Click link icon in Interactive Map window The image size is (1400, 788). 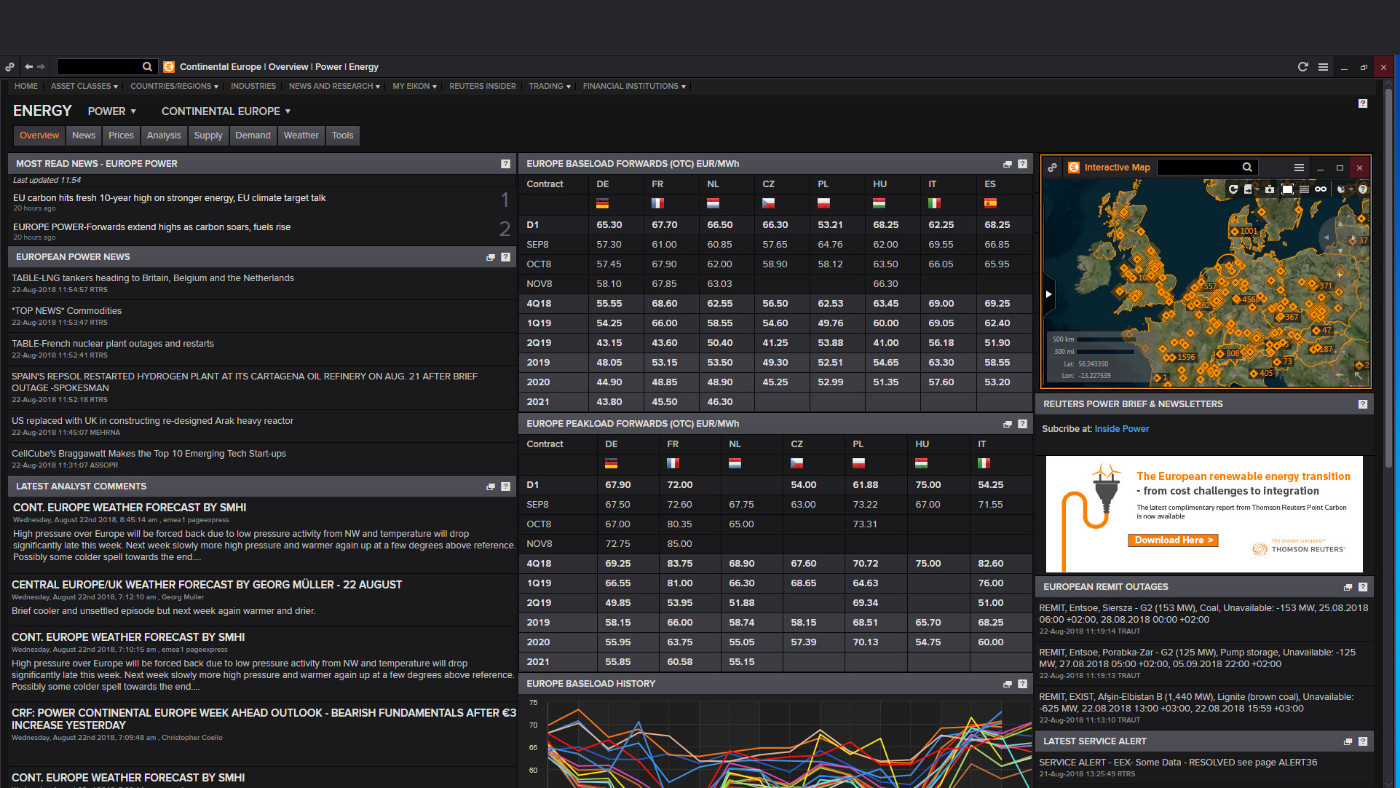coord(1052,167)
